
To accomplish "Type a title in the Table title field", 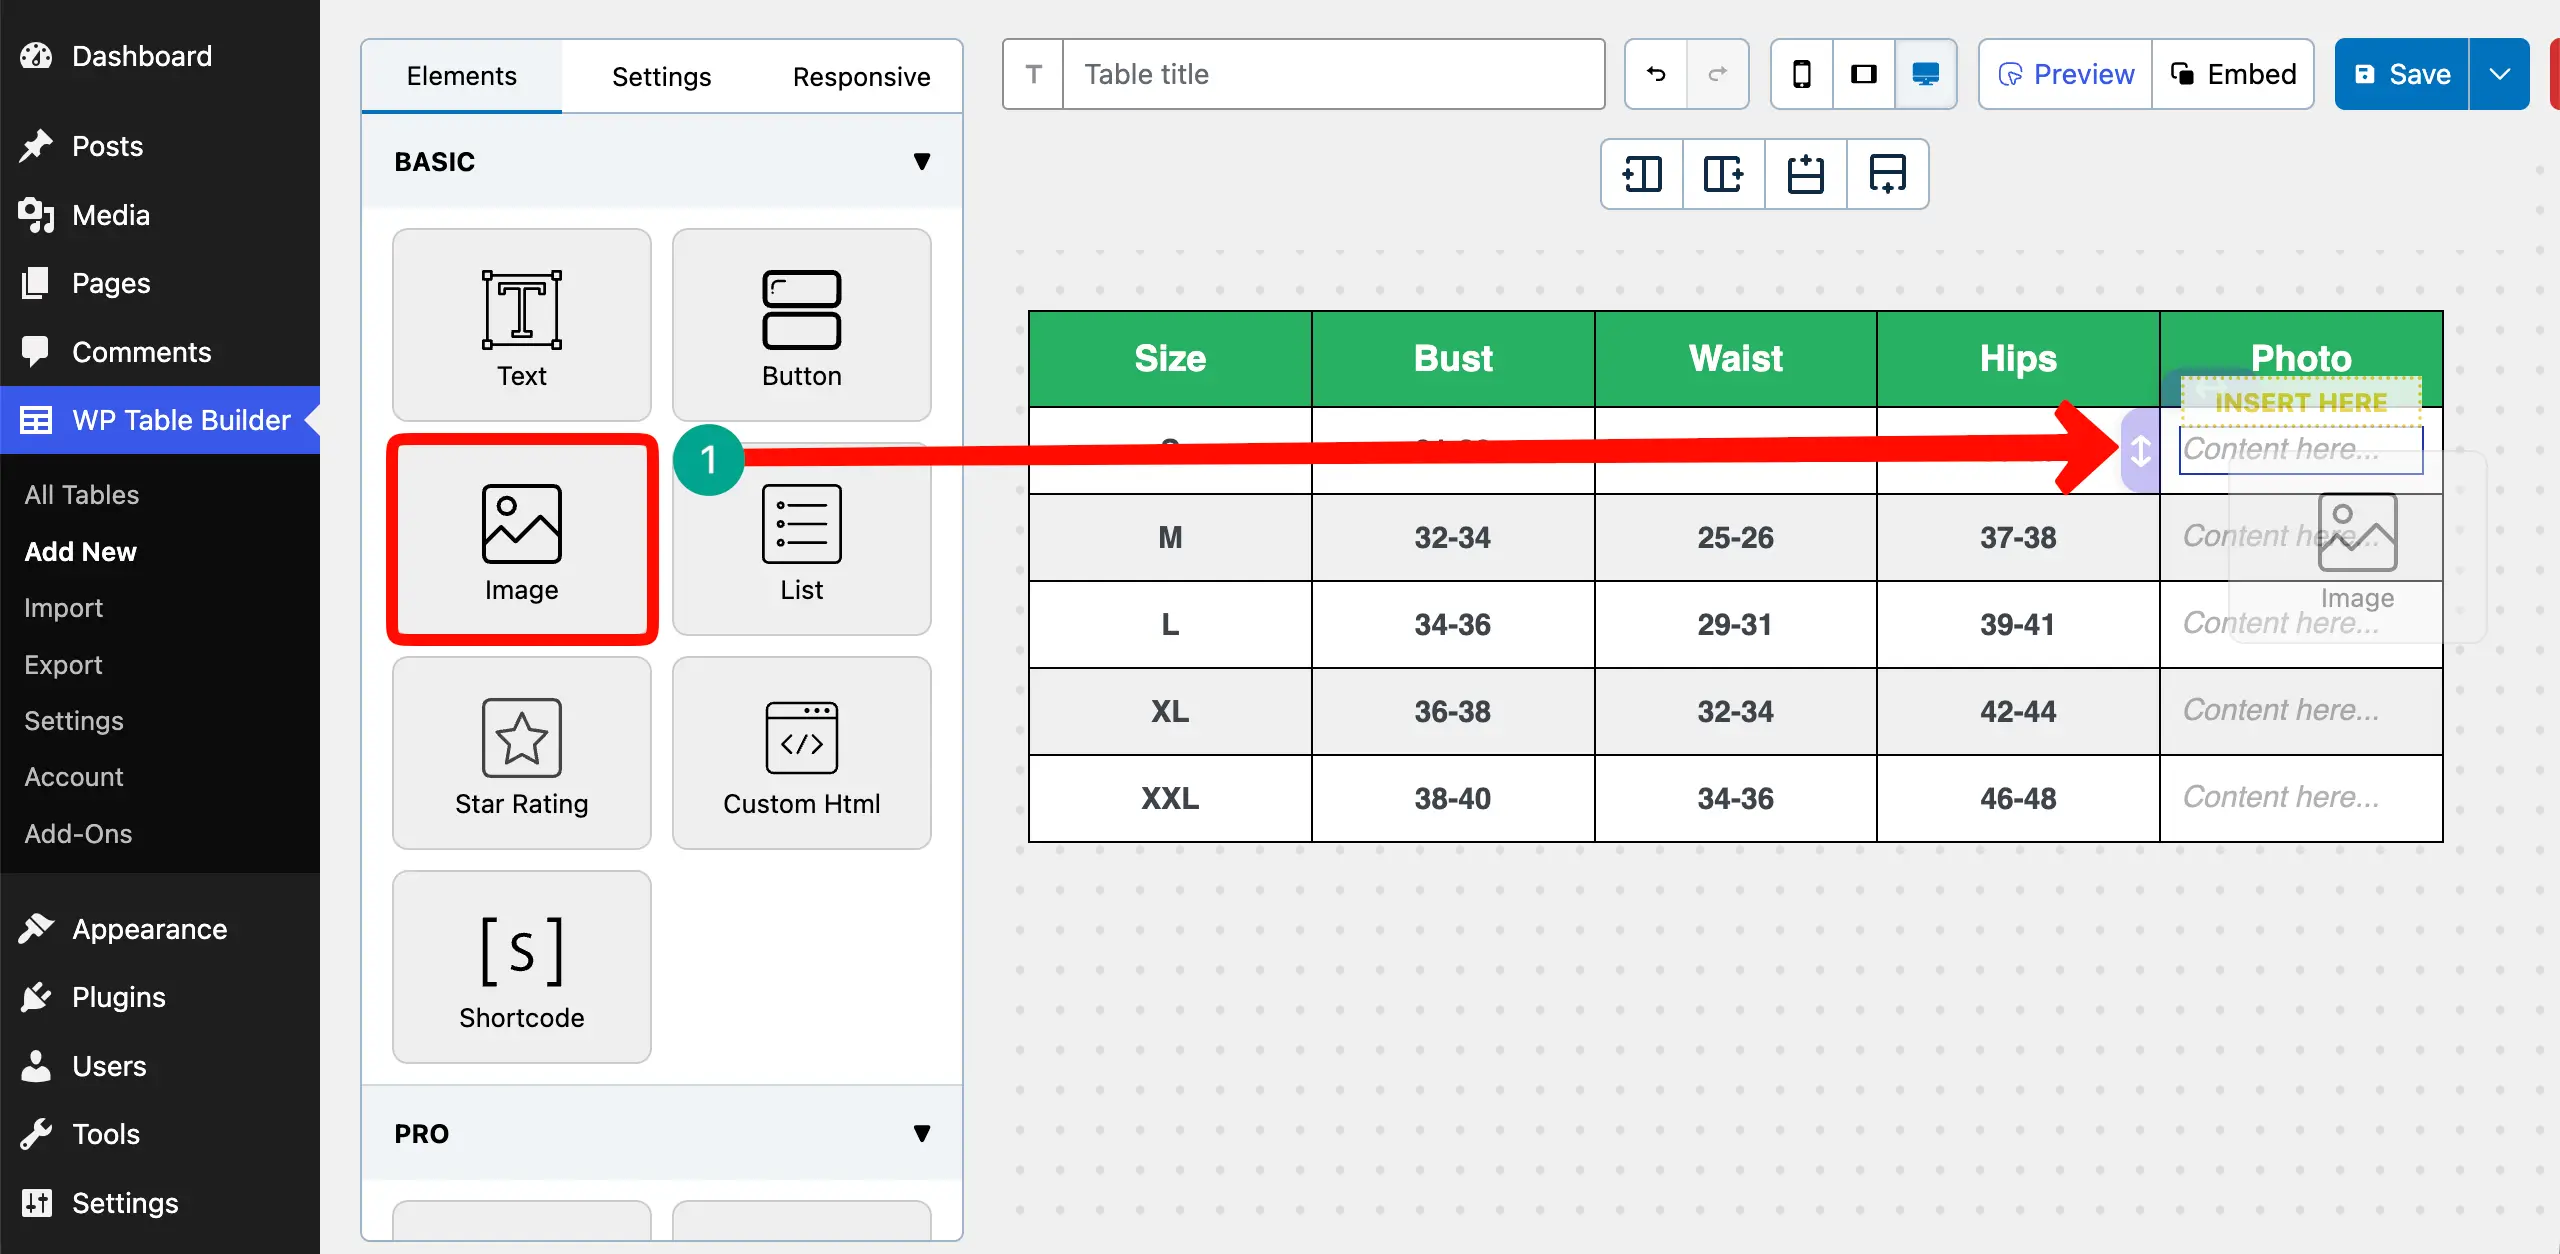I will (x=1335, y=74).
